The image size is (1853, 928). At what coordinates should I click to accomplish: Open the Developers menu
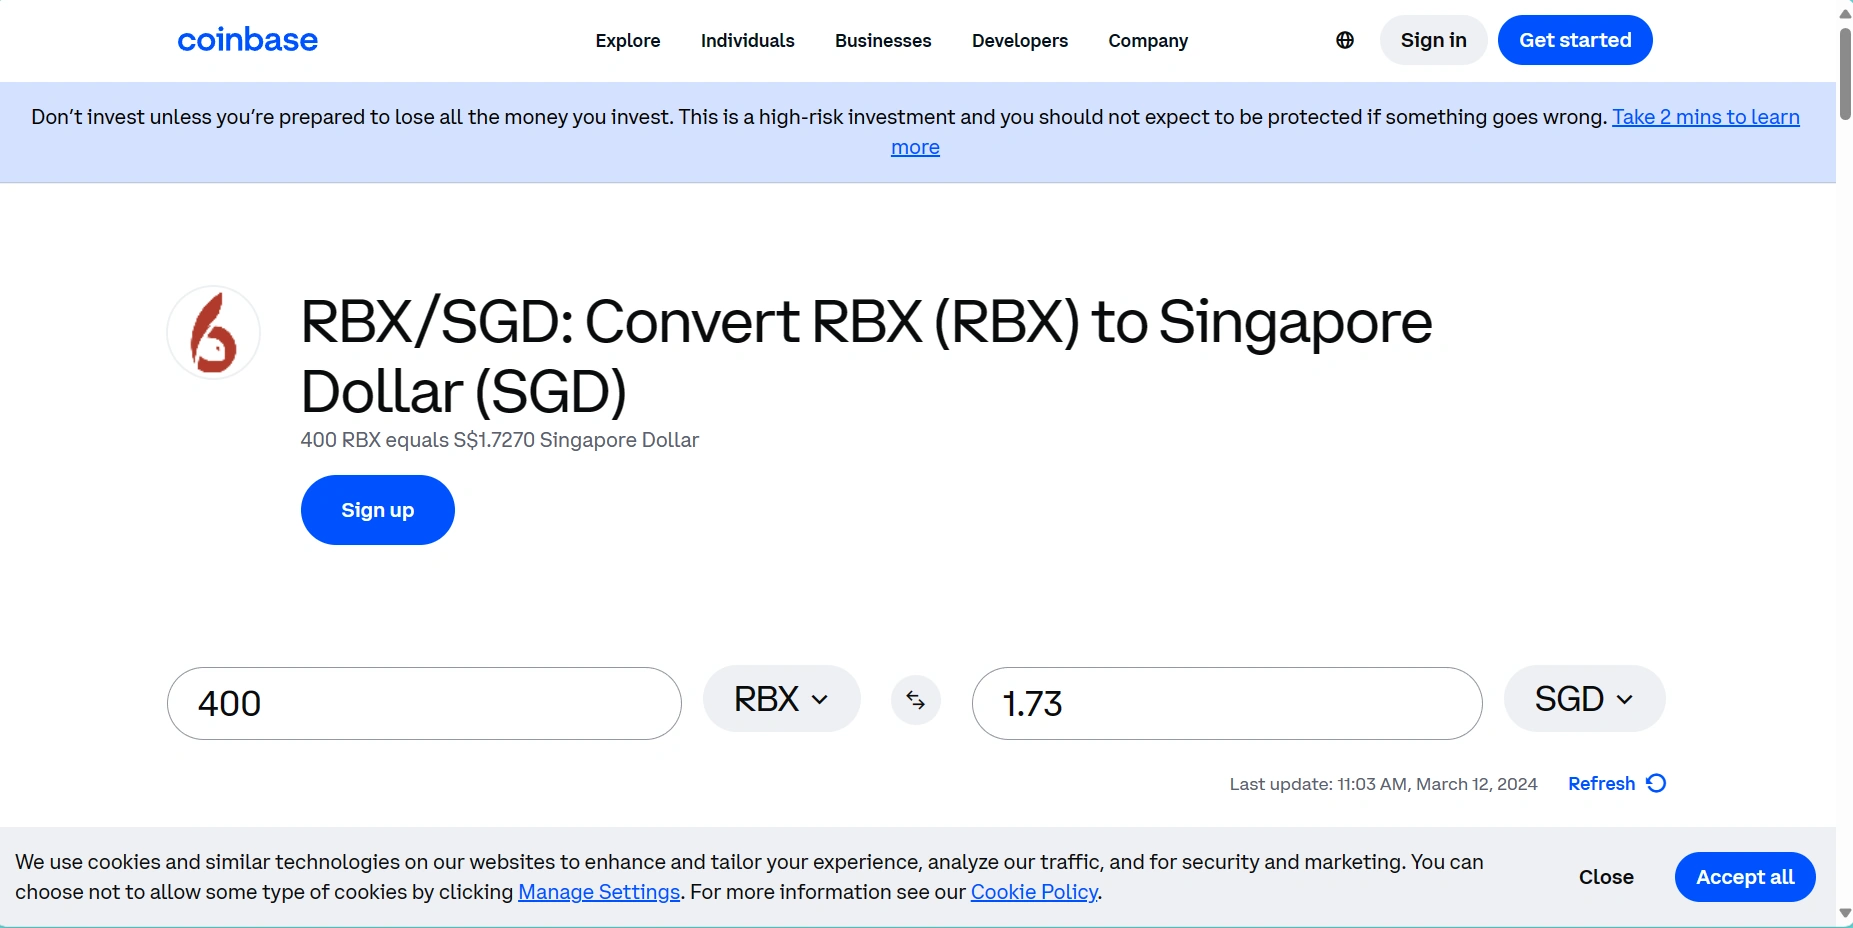point(1019,40)
